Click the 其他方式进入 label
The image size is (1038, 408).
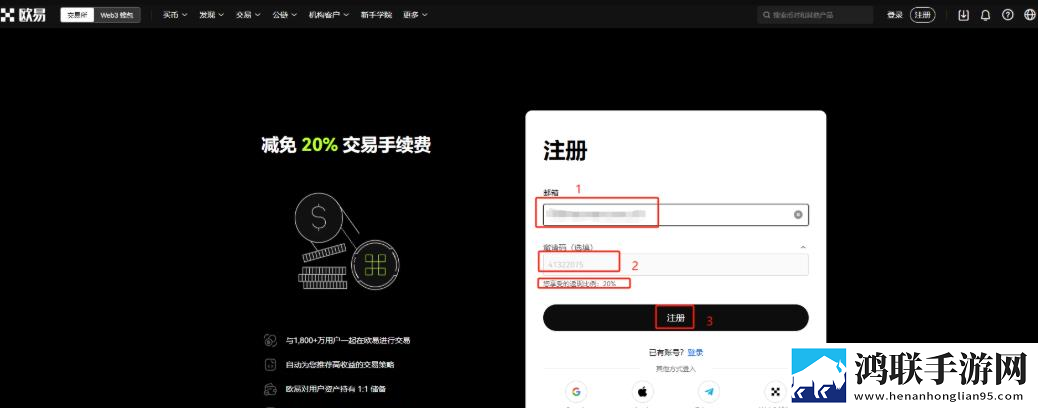(675, 369)
